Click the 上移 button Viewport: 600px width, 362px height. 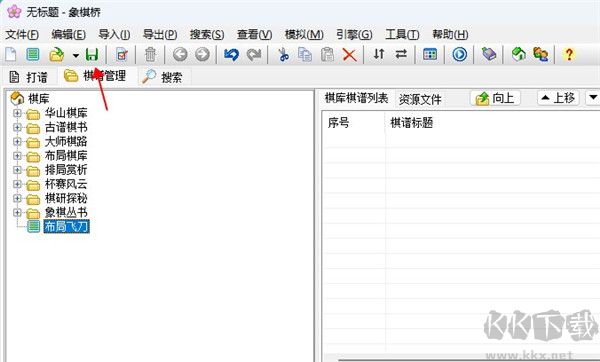point(558,98)
